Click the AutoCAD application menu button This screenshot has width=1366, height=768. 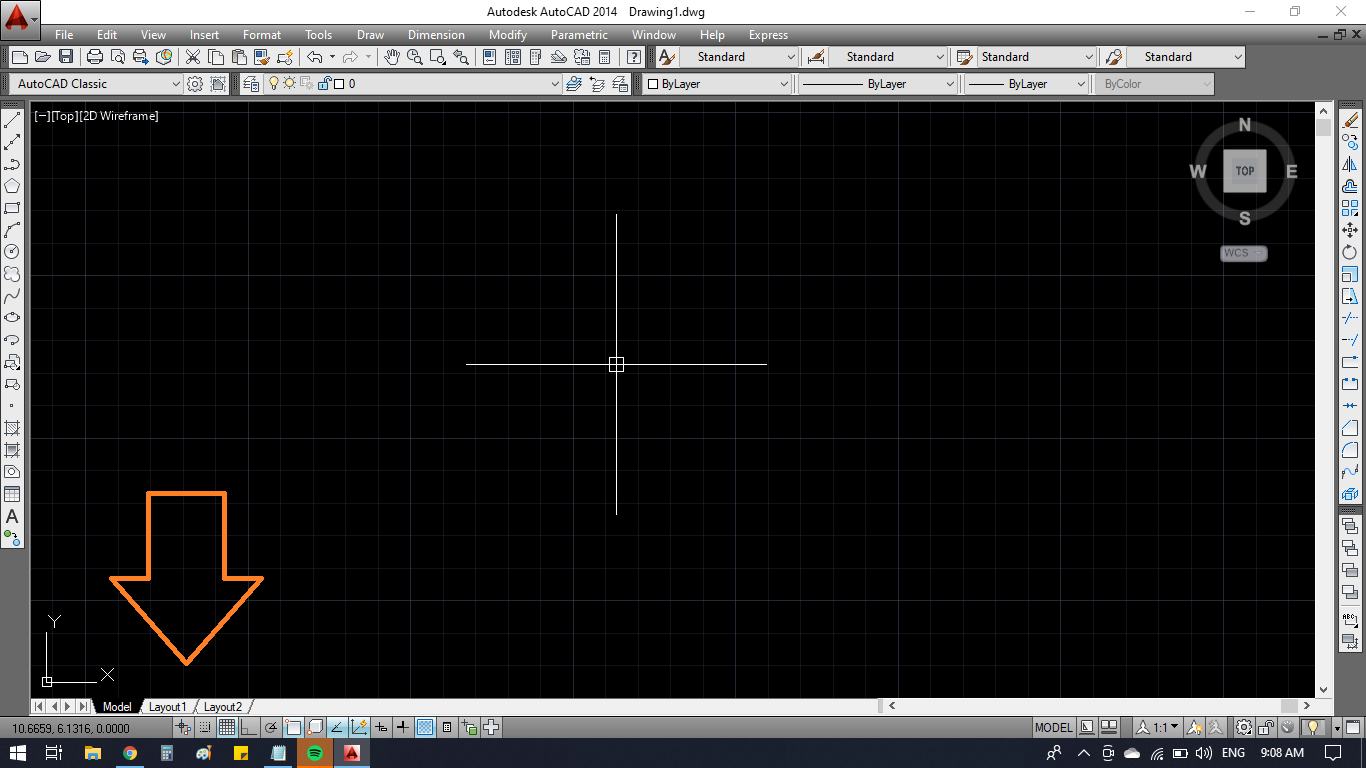20,18
